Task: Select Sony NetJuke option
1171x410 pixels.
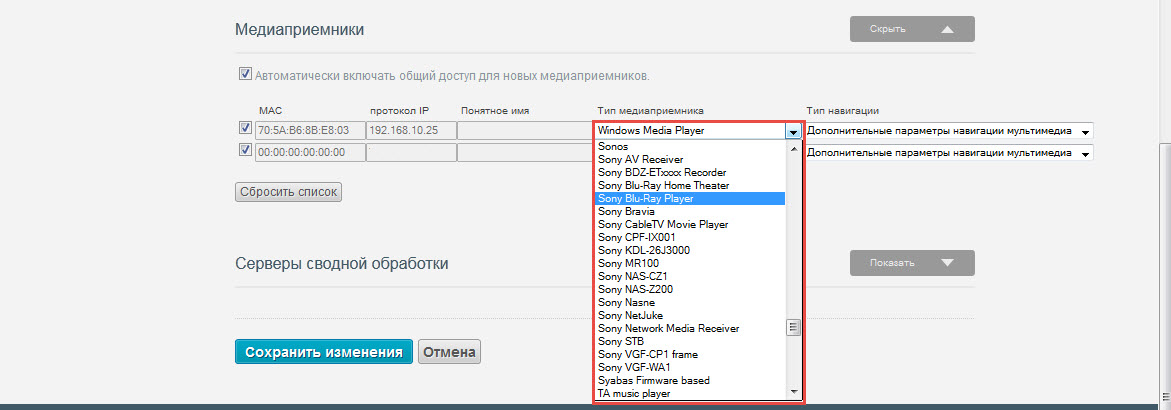Action: click(x=690, y=315)
